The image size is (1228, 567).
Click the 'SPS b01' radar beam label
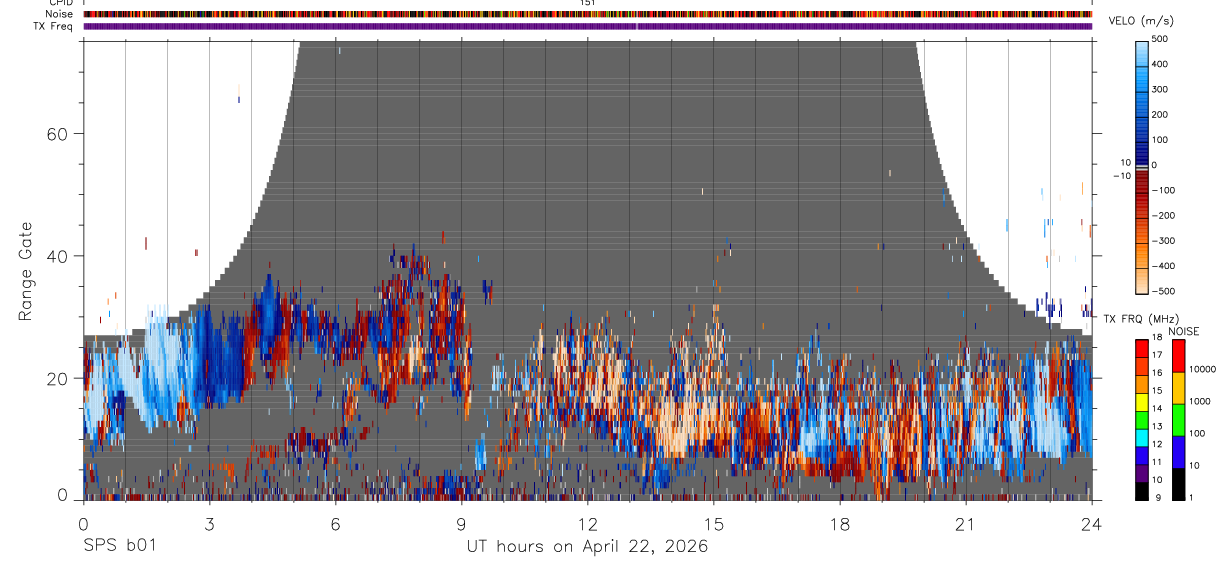pos(119,547)
